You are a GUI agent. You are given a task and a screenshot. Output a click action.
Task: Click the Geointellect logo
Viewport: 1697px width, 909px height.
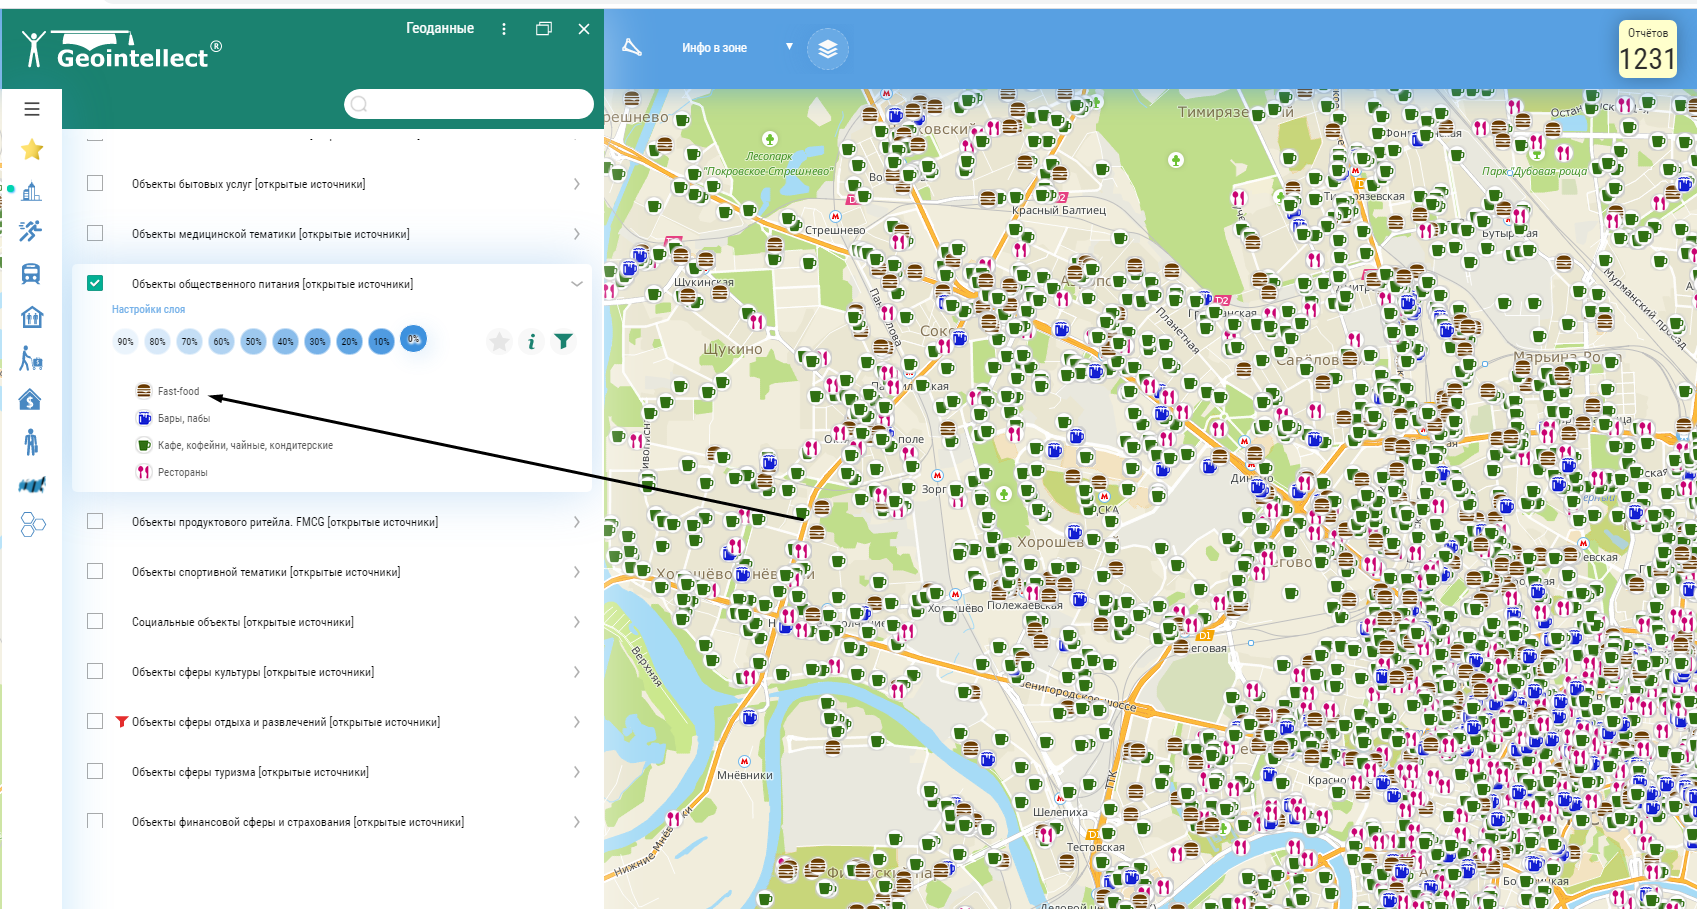tap(121, 49)
